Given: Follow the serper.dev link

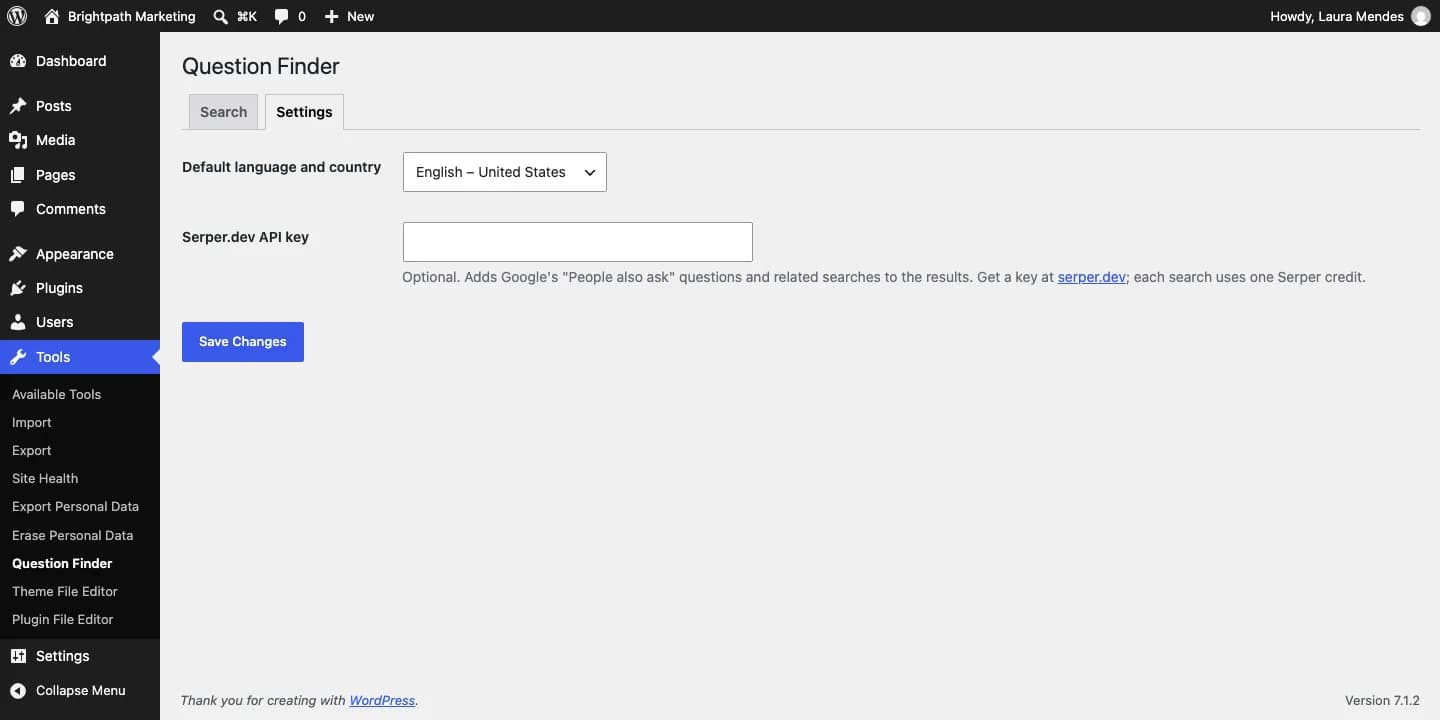Looking at the screenshot, I should click(x=1092, y=277).
